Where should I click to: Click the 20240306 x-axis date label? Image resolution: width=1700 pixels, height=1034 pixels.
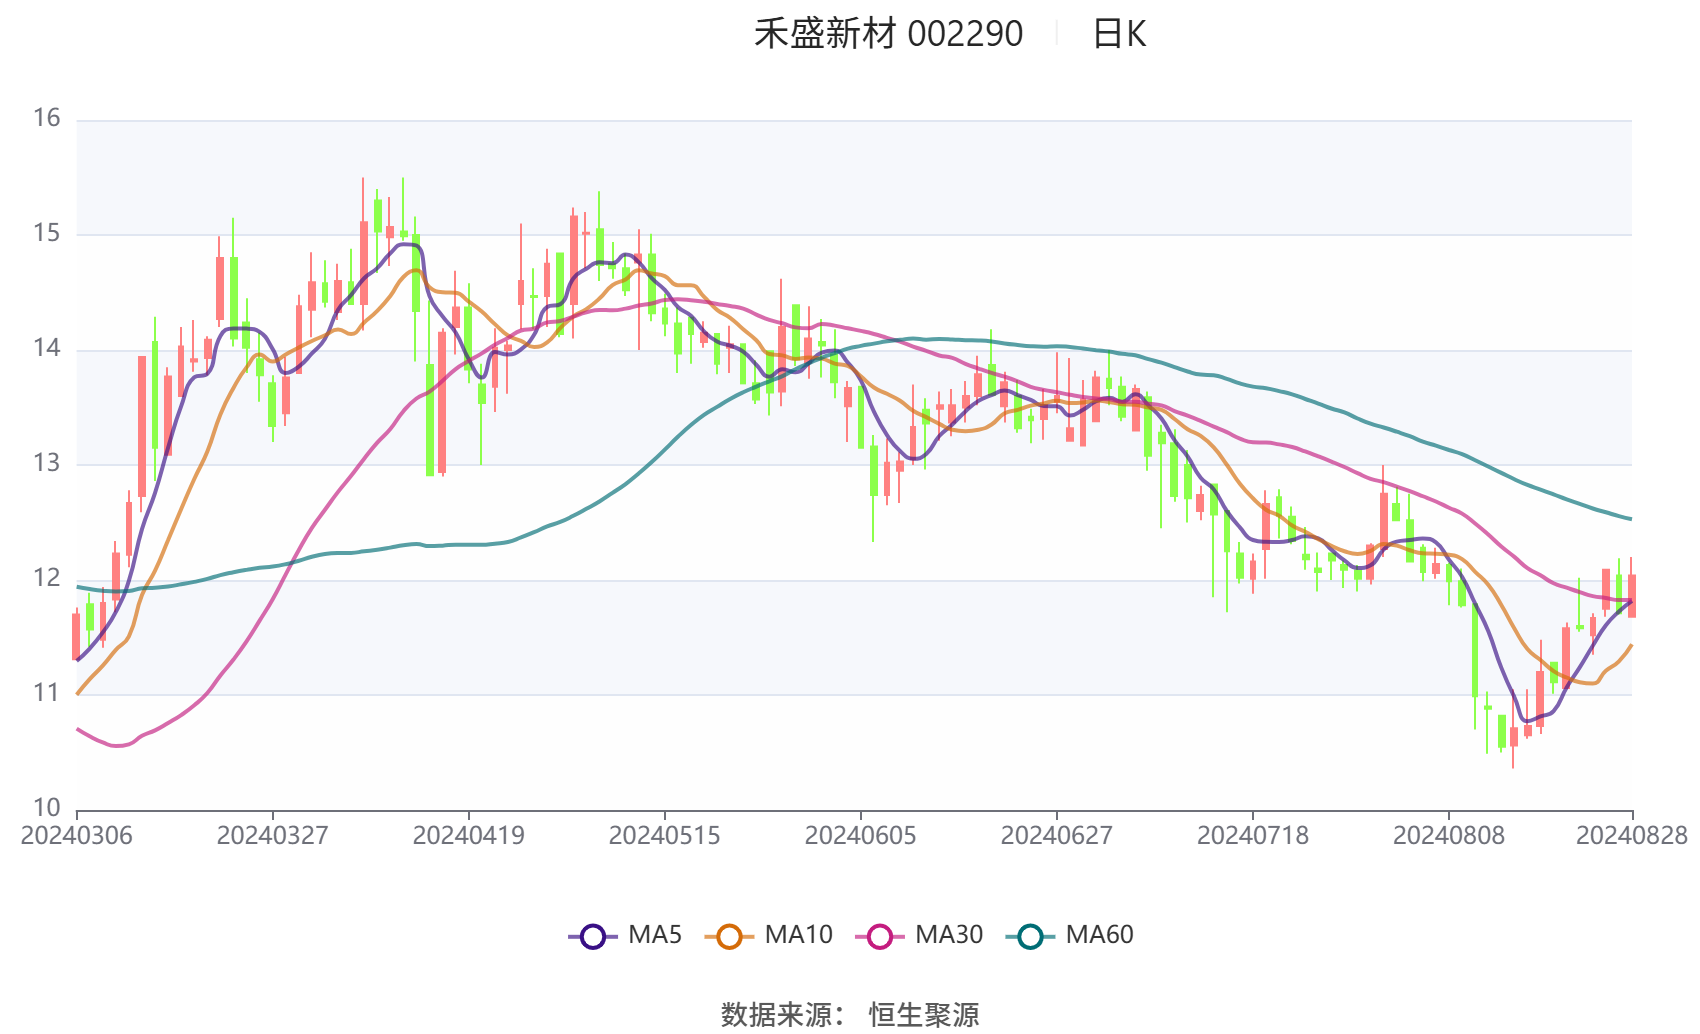pos(77,836)
